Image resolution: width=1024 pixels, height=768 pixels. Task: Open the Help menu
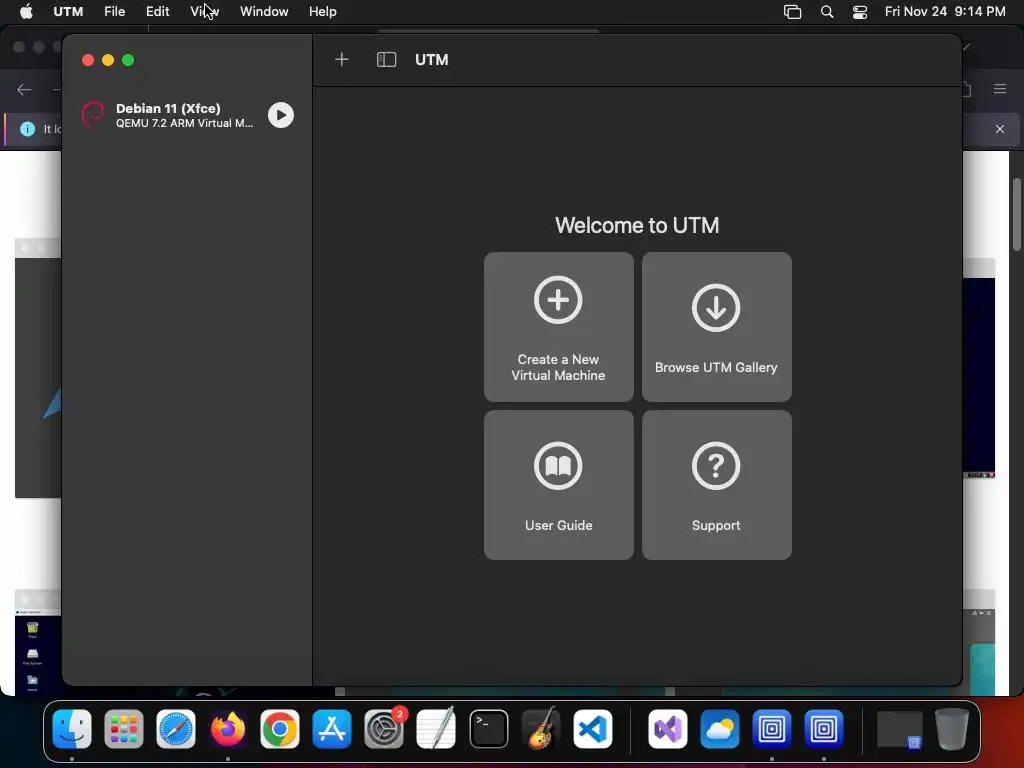[323, 12]
